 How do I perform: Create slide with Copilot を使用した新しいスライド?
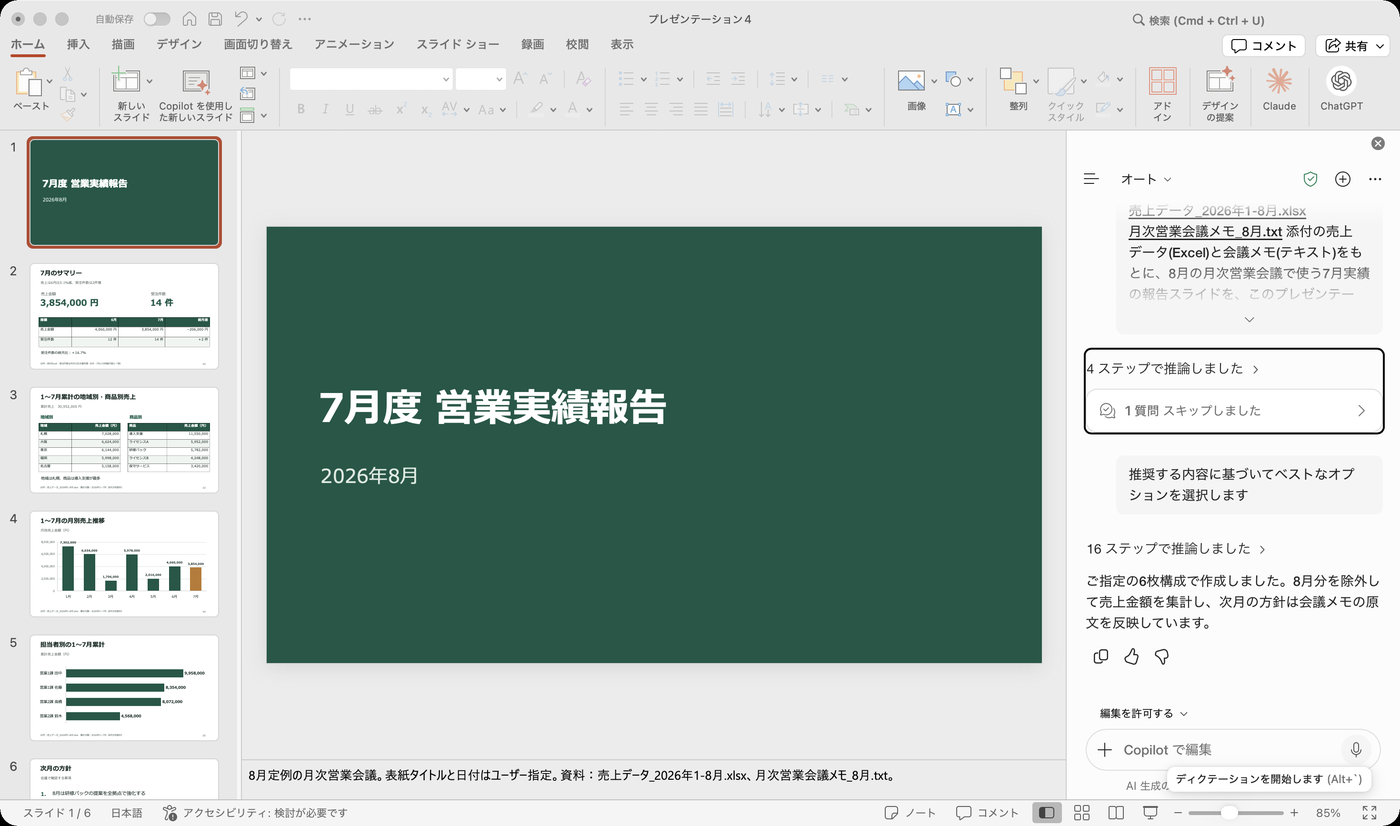coord(196,94)
